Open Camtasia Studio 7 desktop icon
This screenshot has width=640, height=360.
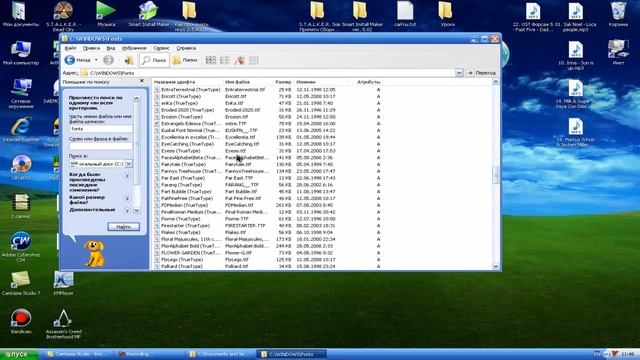(x=21, y=283)
